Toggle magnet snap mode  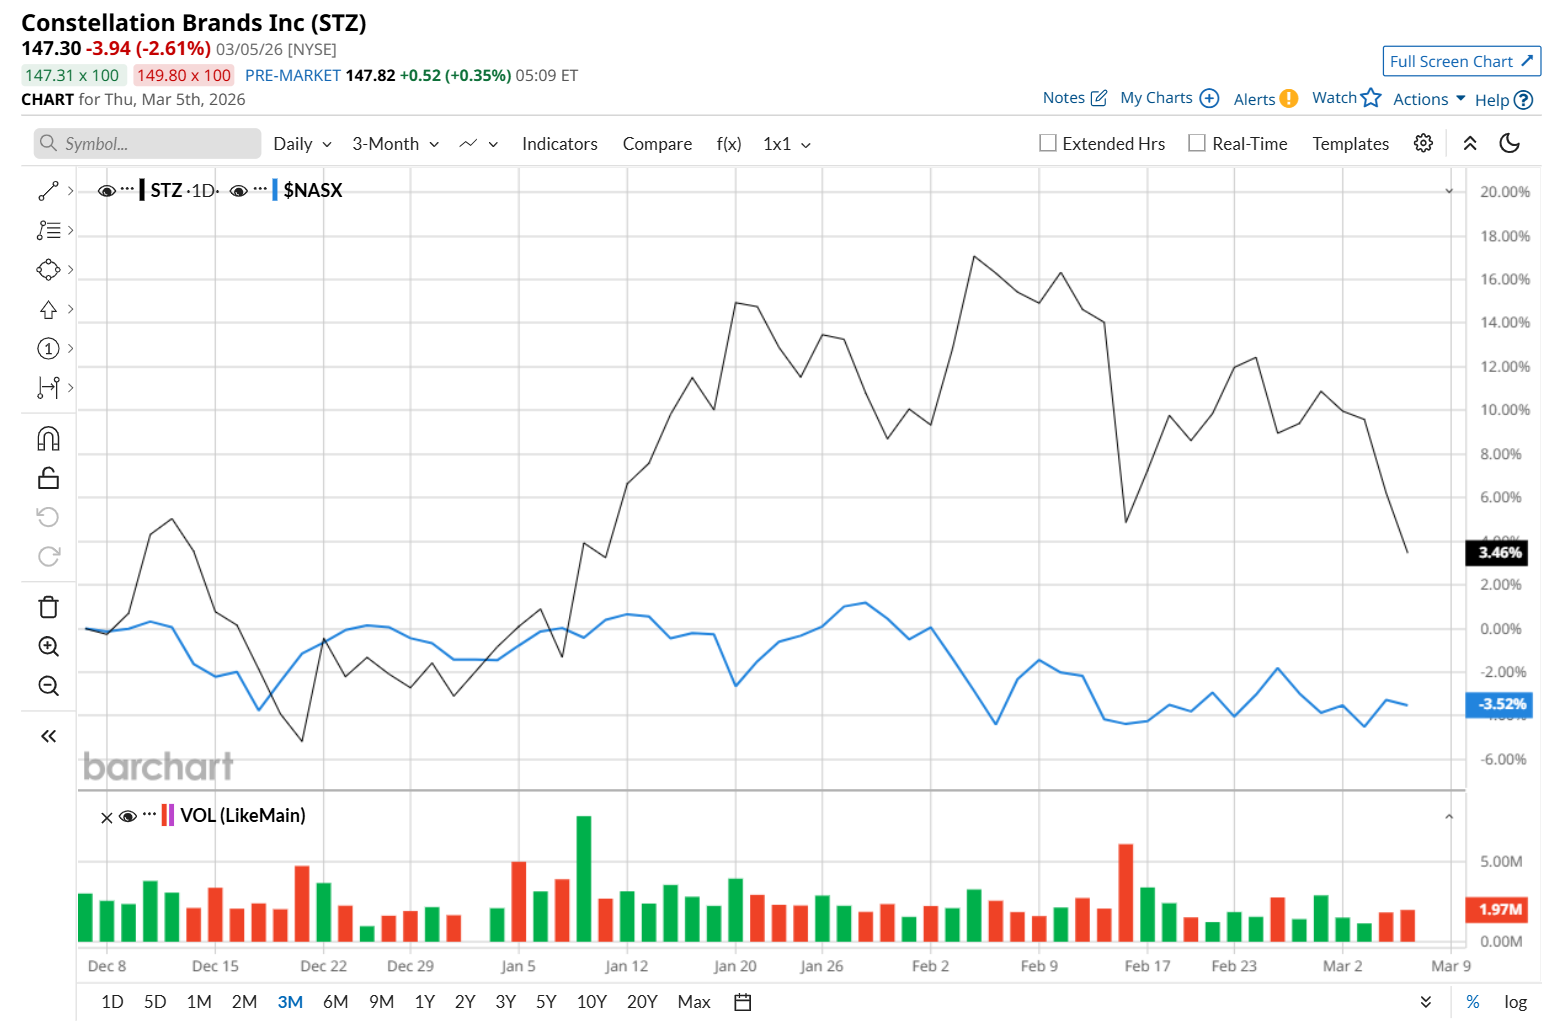(48, 439)
